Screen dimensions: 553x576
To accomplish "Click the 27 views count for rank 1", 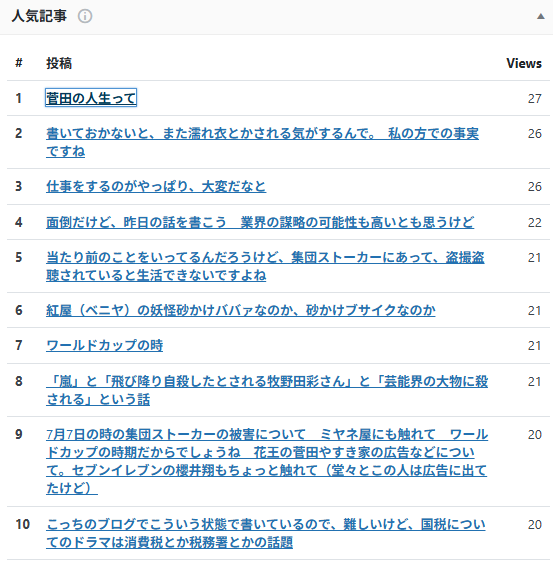I will (535, 98).
